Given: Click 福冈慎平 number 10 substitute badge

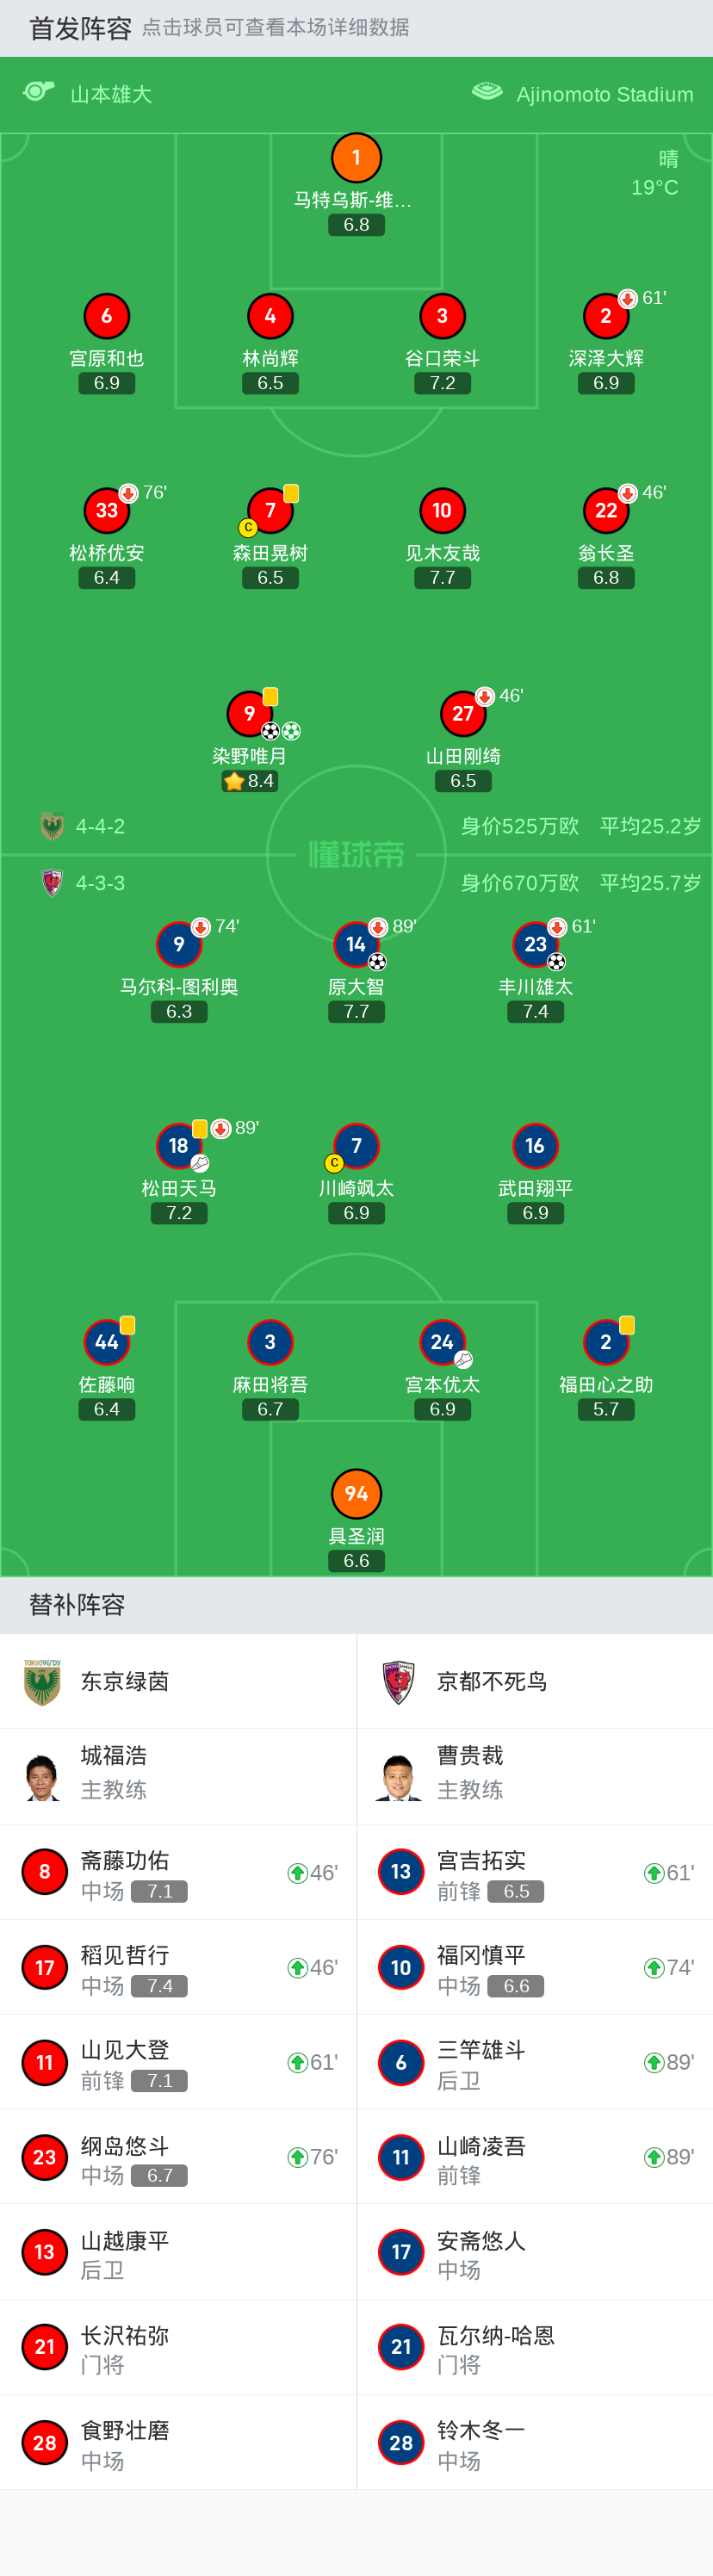Looking at the screenshot, I should click(x=401, y=1968).
